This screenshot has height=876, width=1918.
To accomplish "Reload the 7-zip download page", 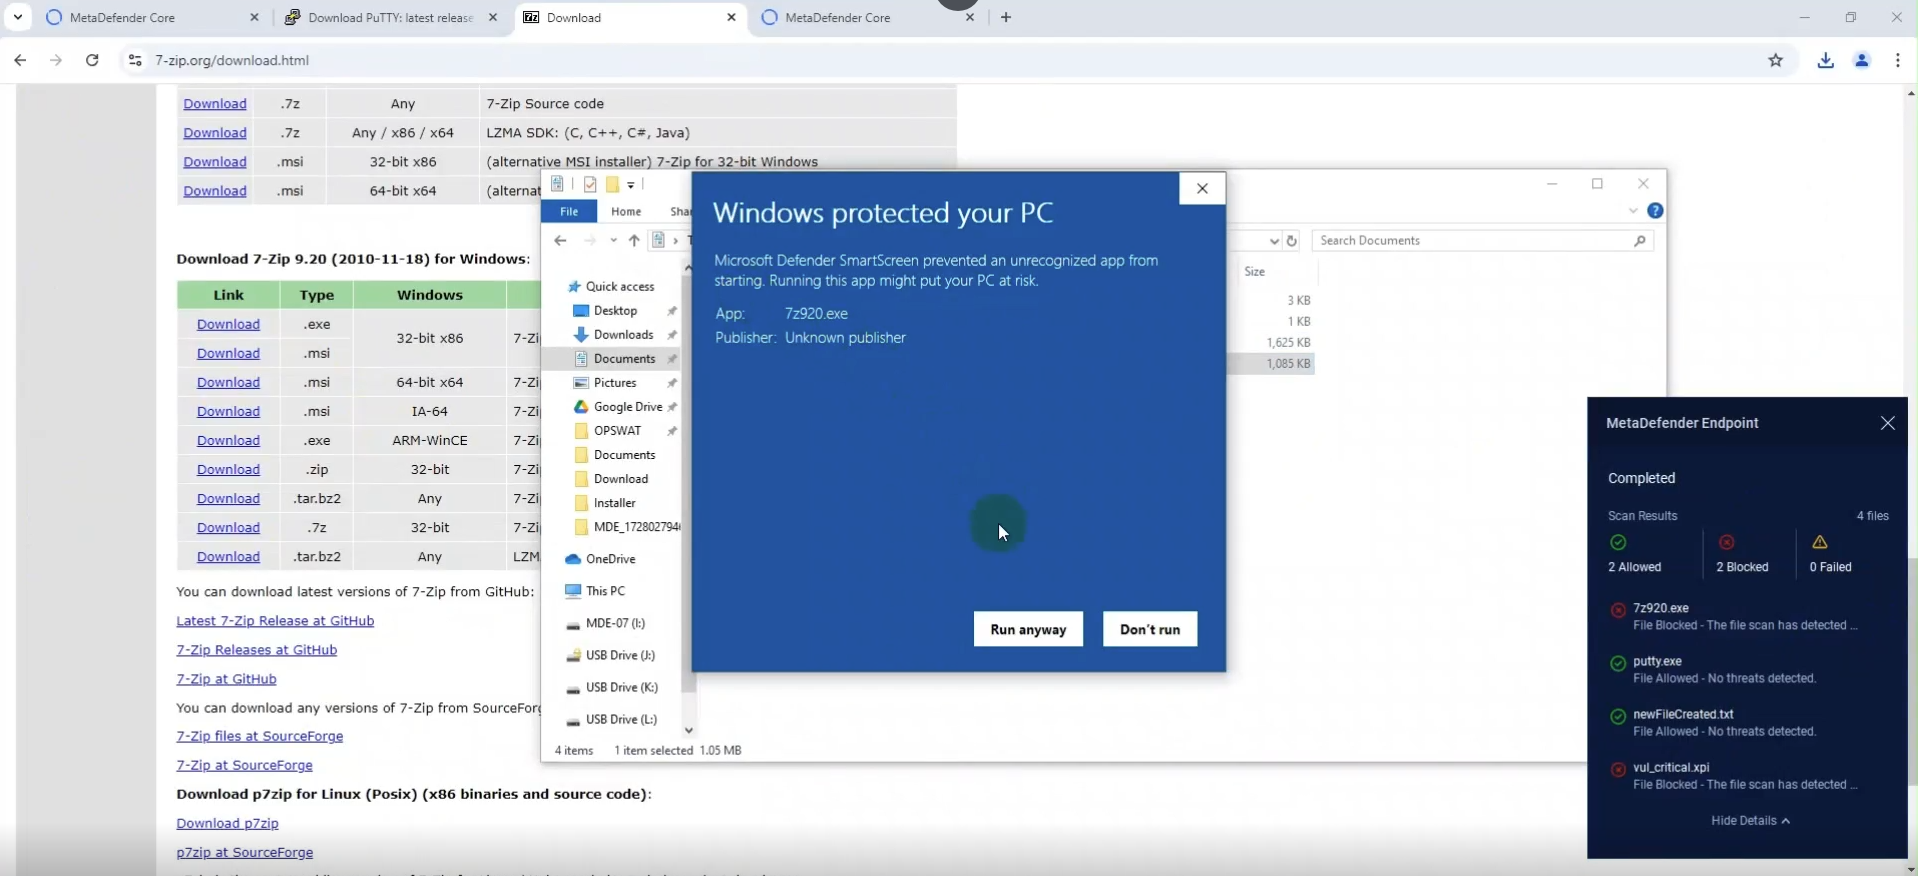I will click(x=92, y=60).
